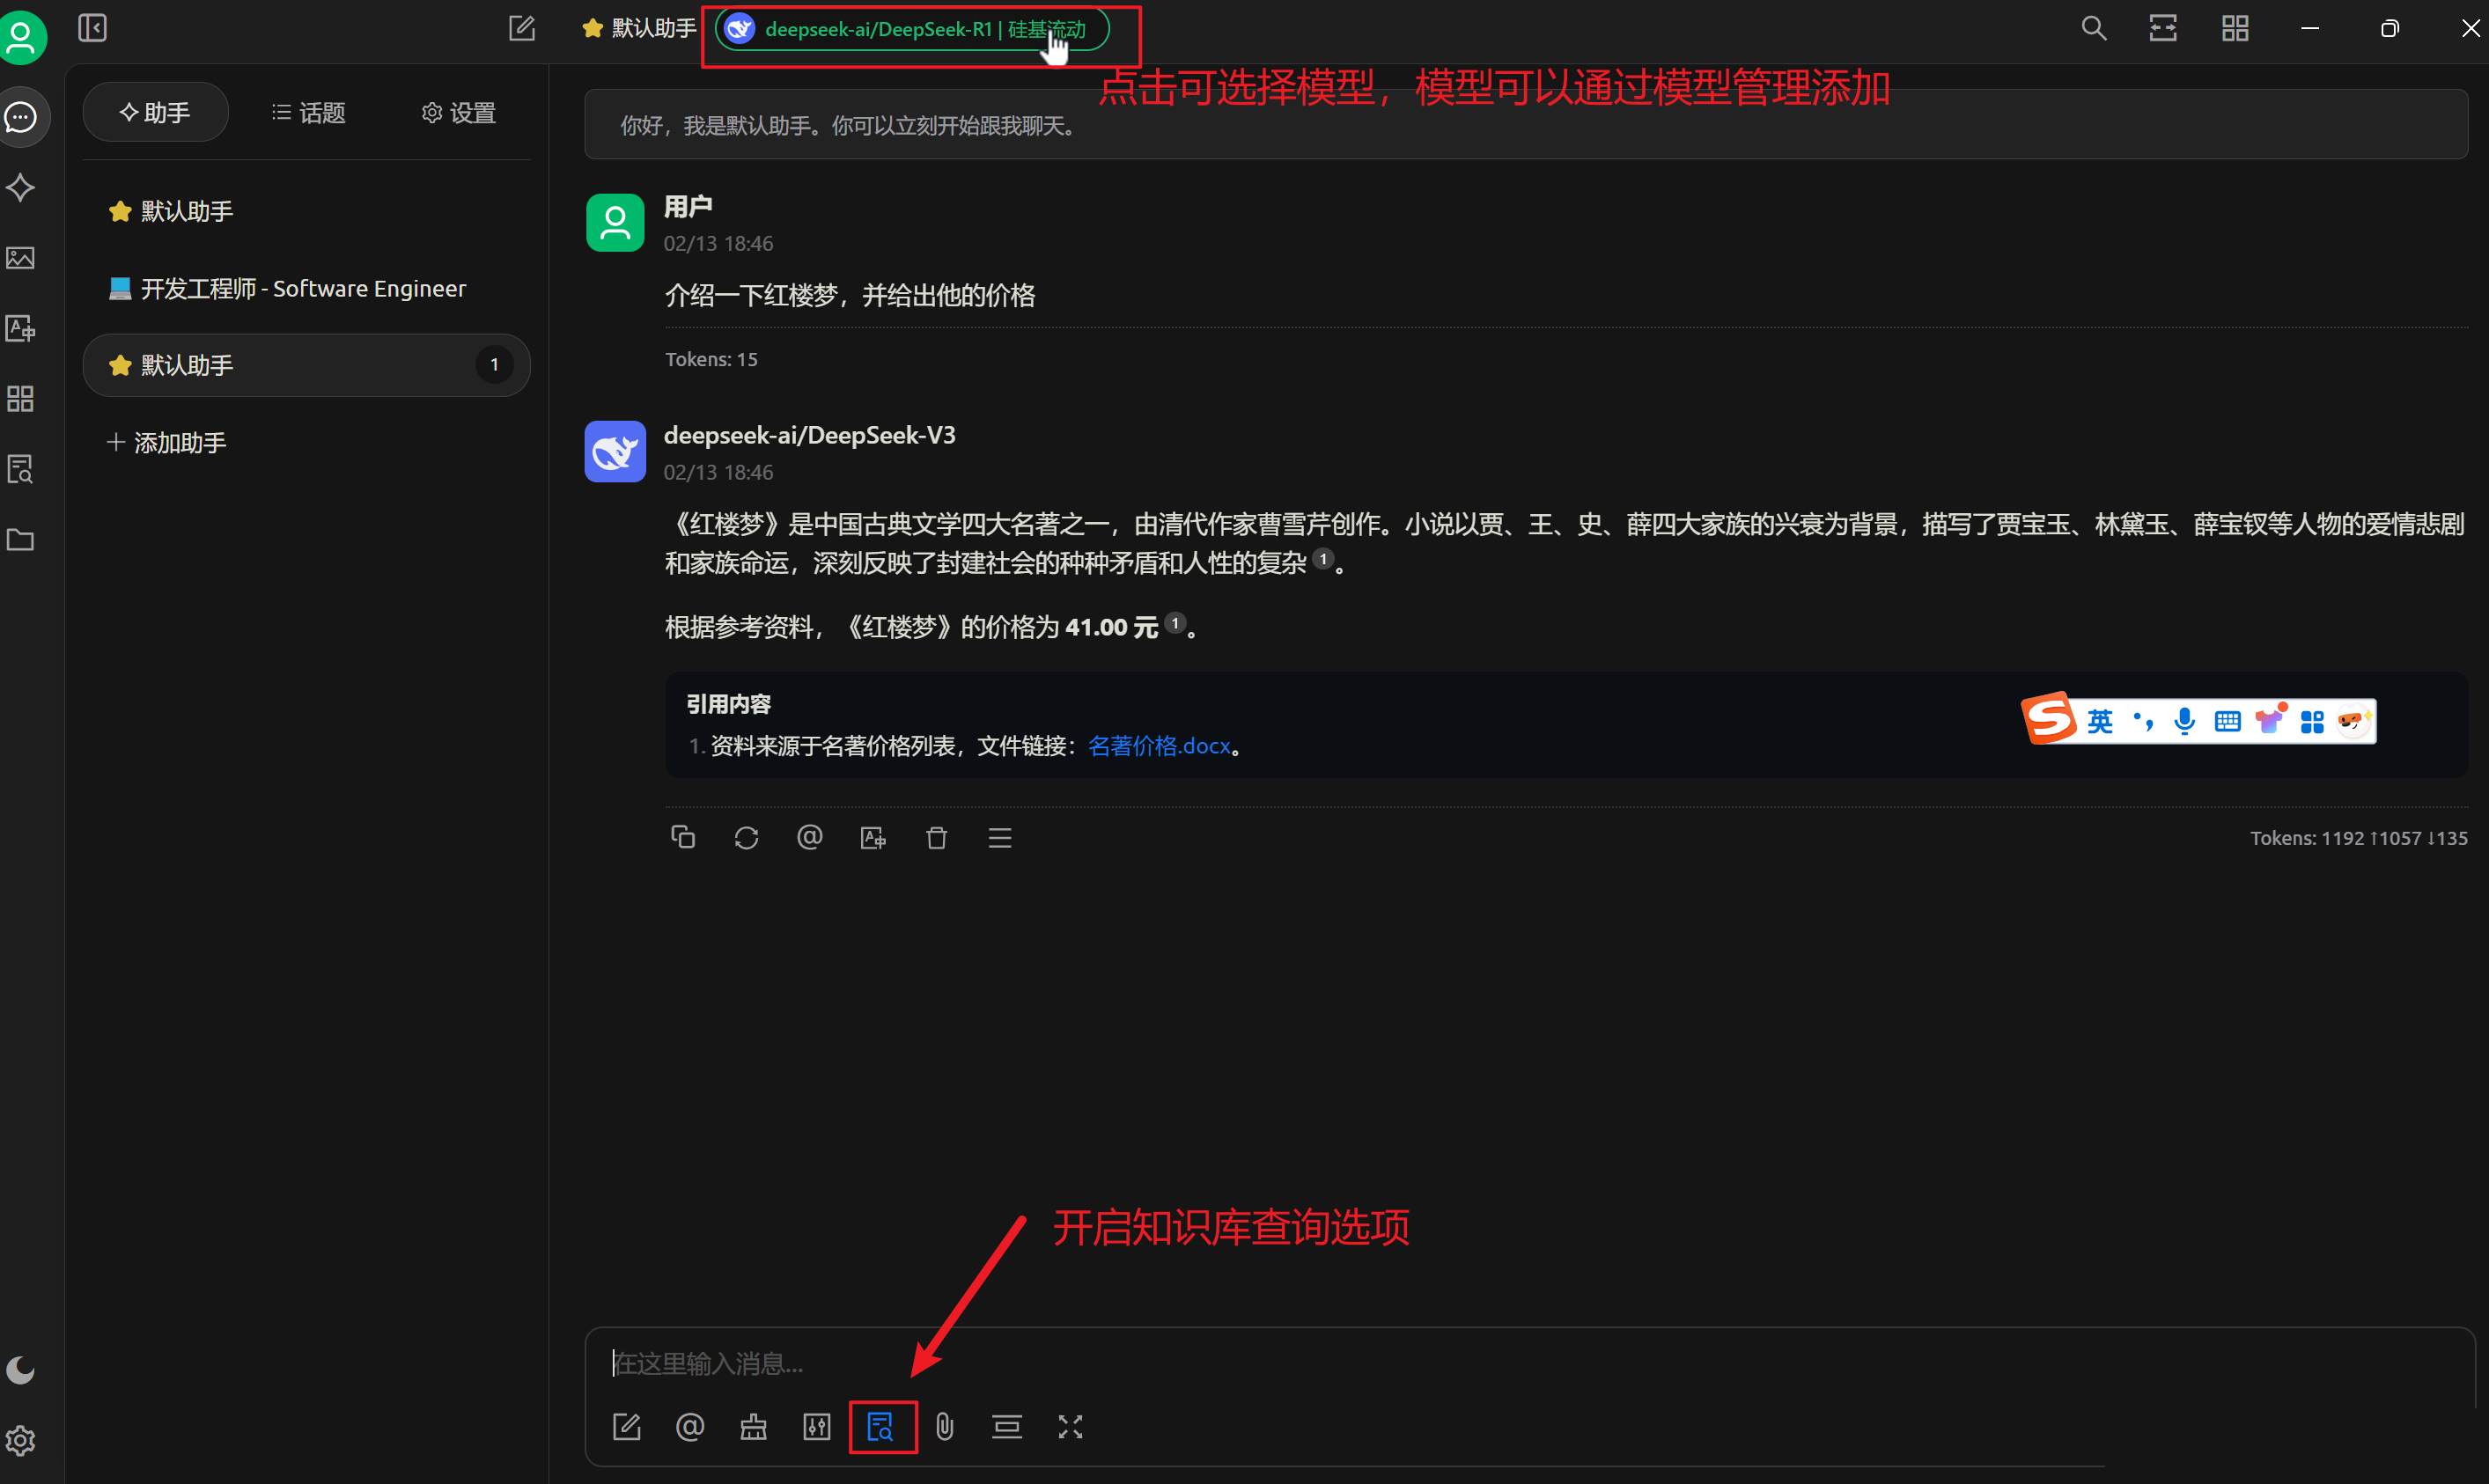Image resolution: width=2489 pixels, height=1484 pixels.
Task: Open more options menu under response
Action: pyautogui.click(x=1000, y=837)
